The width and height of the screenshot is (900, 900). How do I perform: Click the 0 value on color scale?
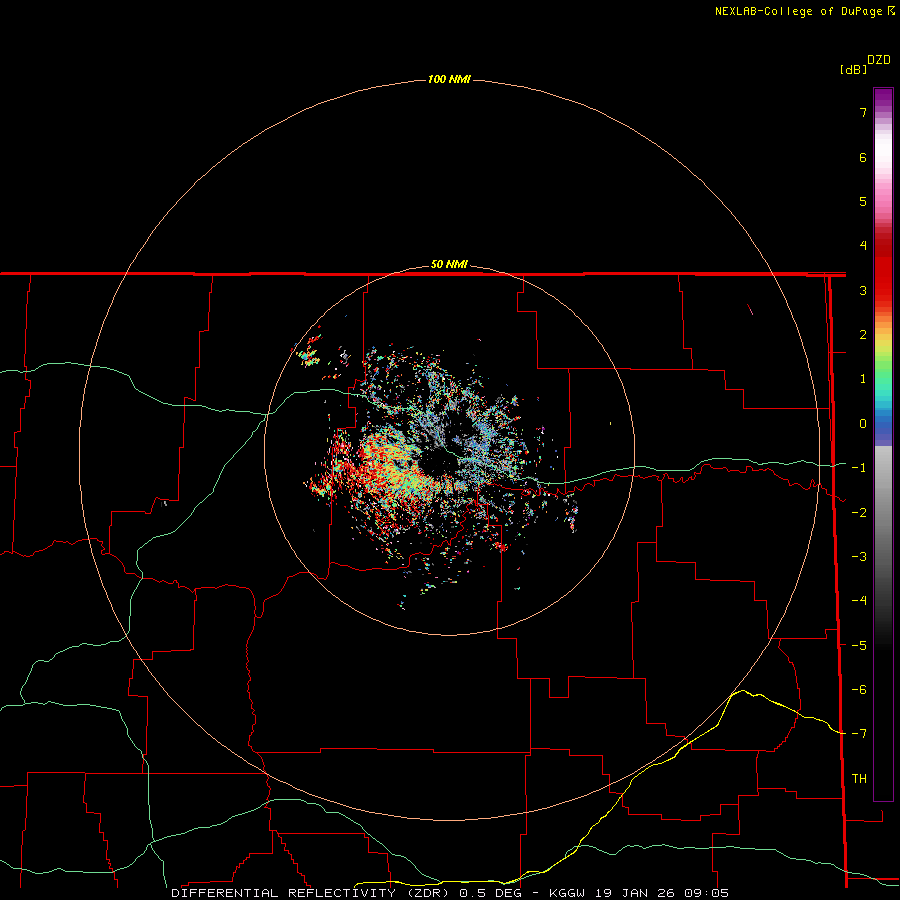[x=863, y=424]
